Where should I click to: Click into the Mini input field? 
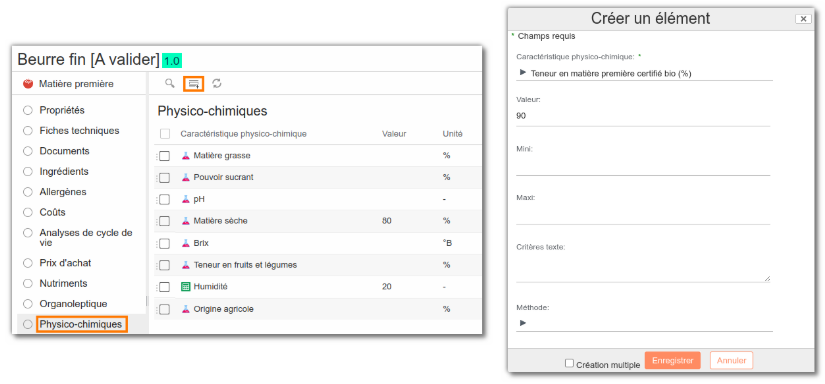[643, 167]
